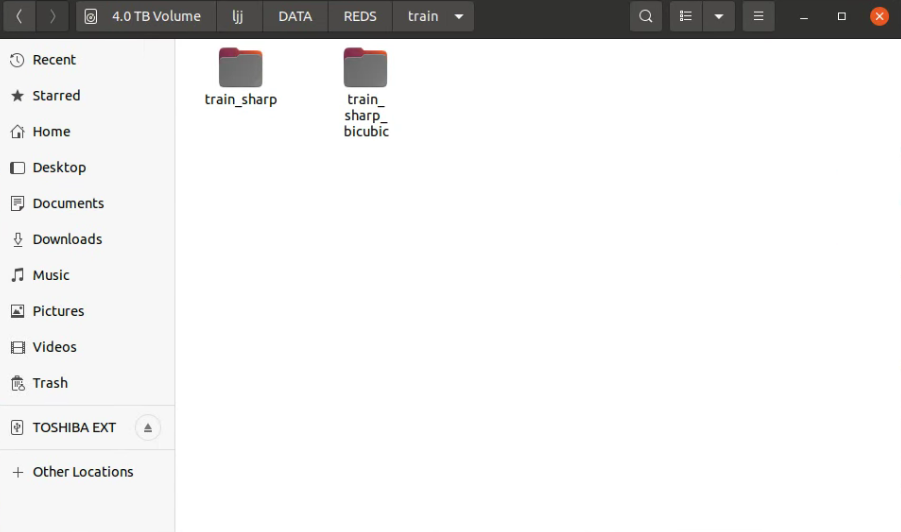Open Recent in the sidebar
This screenshot has height=532, width=901.
pyautogui.click(x=87, y=60)
